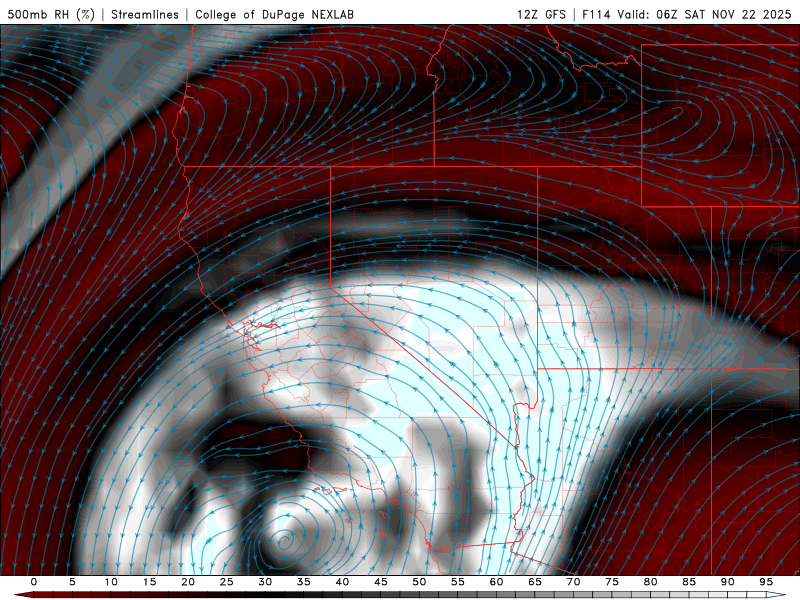Click the 70 value on the color scale
The height and width of the screenshot is (600, 800).
[573, 582]
